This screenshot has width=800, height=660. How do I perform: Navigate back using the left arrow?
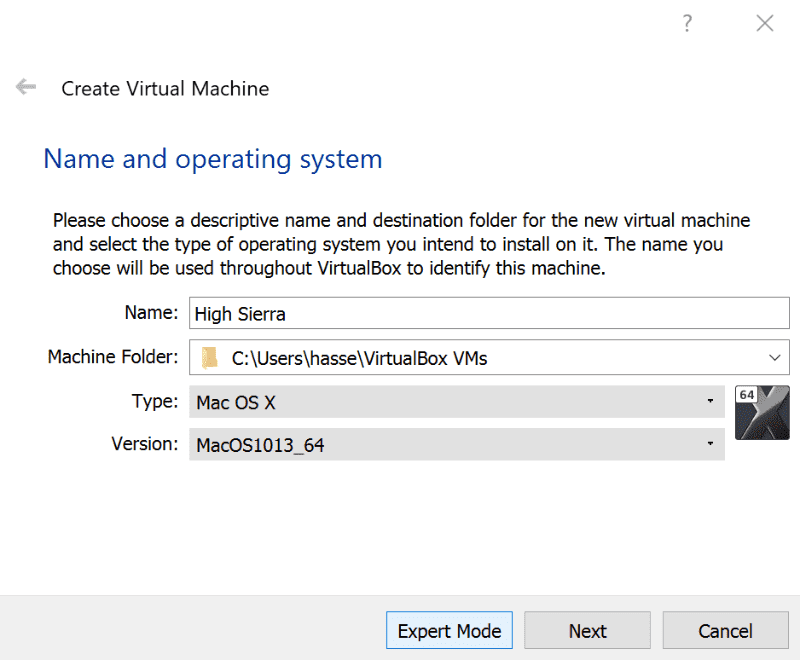(25, 87)
